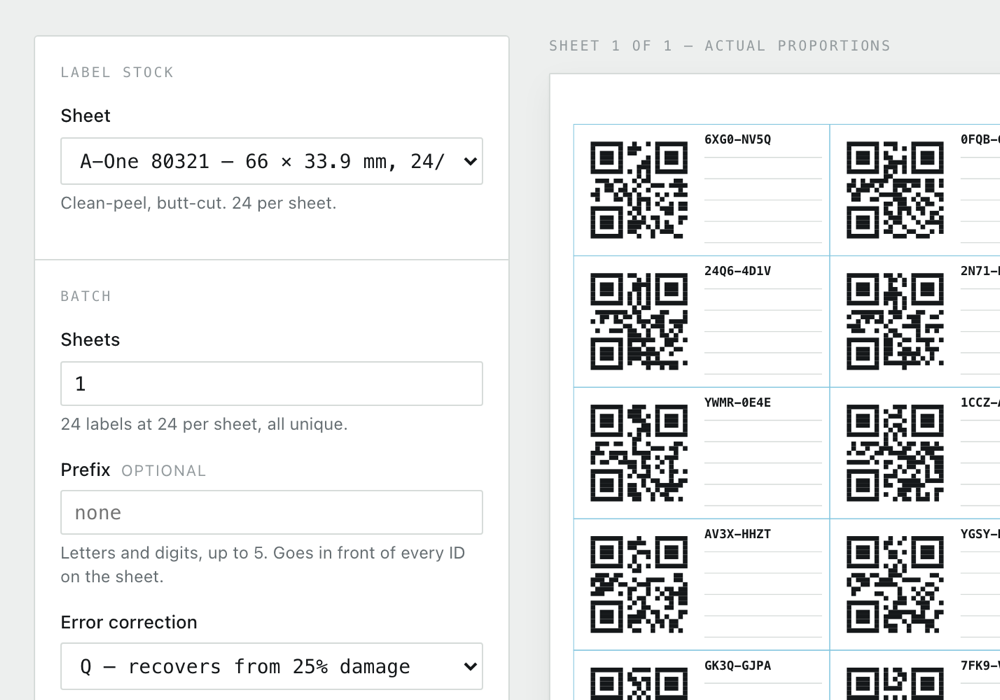Click the '24 labels at 24 per sheet' hint
The width and height of the screenshot is (1000, 700).
[204, 425]
